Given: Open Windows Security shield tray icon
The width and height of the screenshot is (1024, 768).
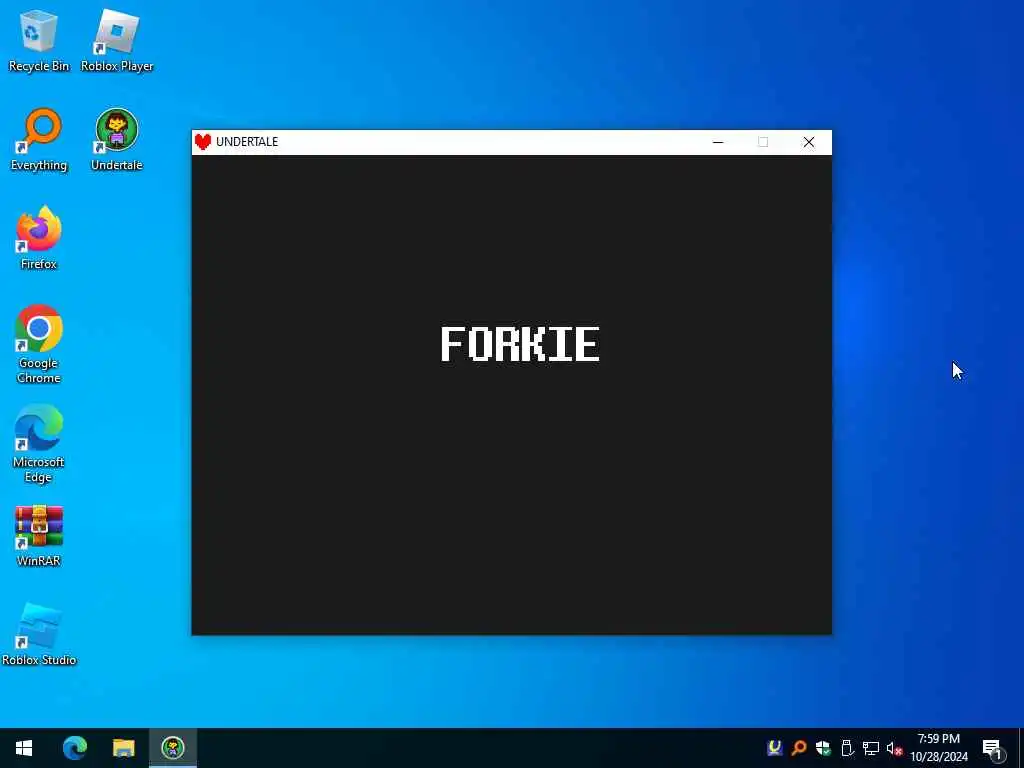Looking at the screenshot, I should 823,748.
